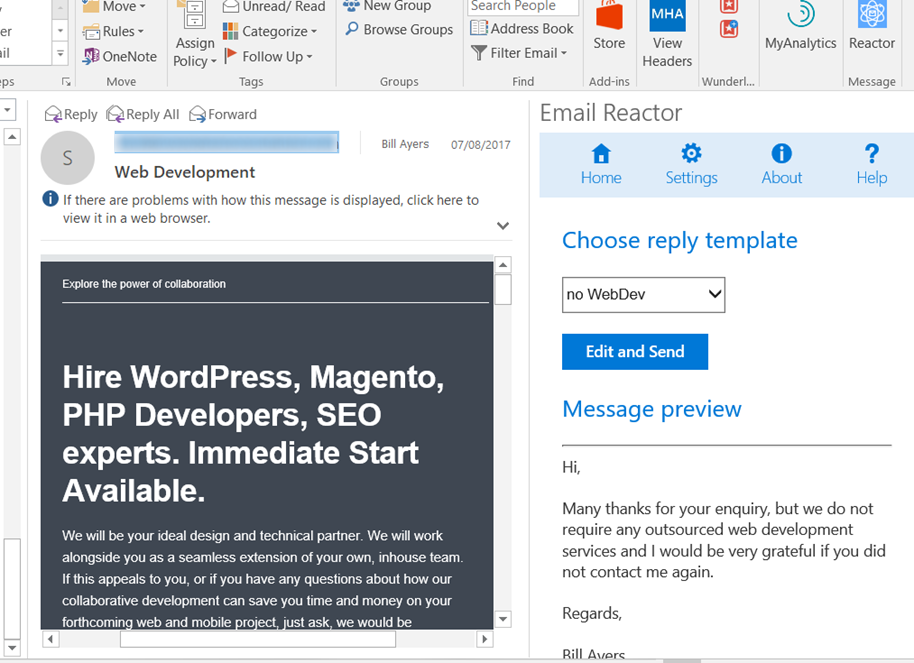The height and width of the screenshot is (663, 914).
Task: Expand message header with chevron
Action: tap(503, 226)
